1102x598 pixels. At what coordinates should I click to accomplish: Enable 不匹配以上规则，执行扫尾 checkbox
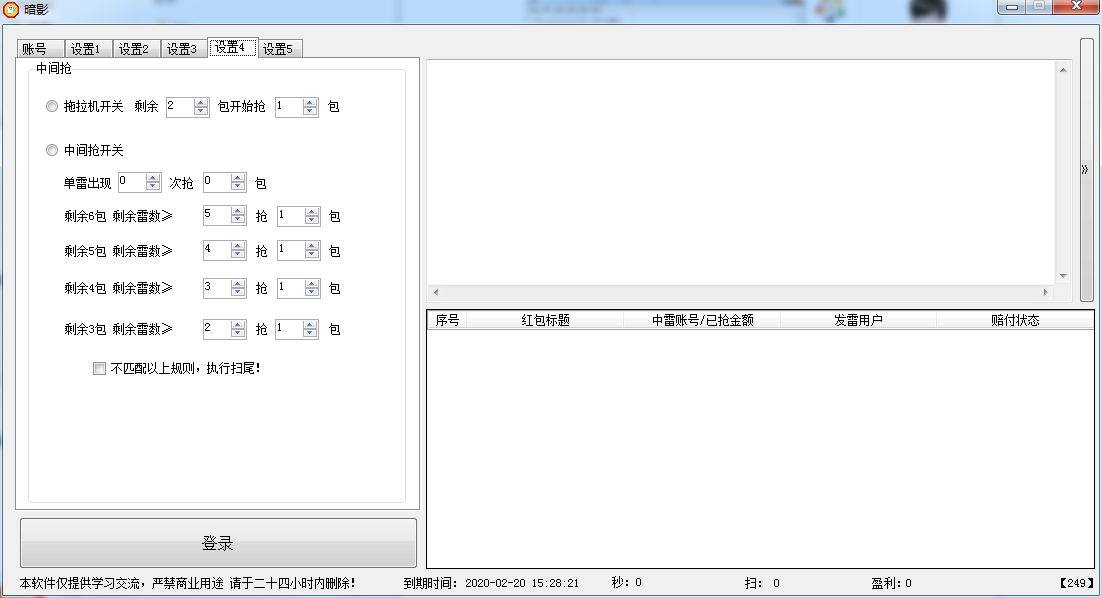(99, 368)
